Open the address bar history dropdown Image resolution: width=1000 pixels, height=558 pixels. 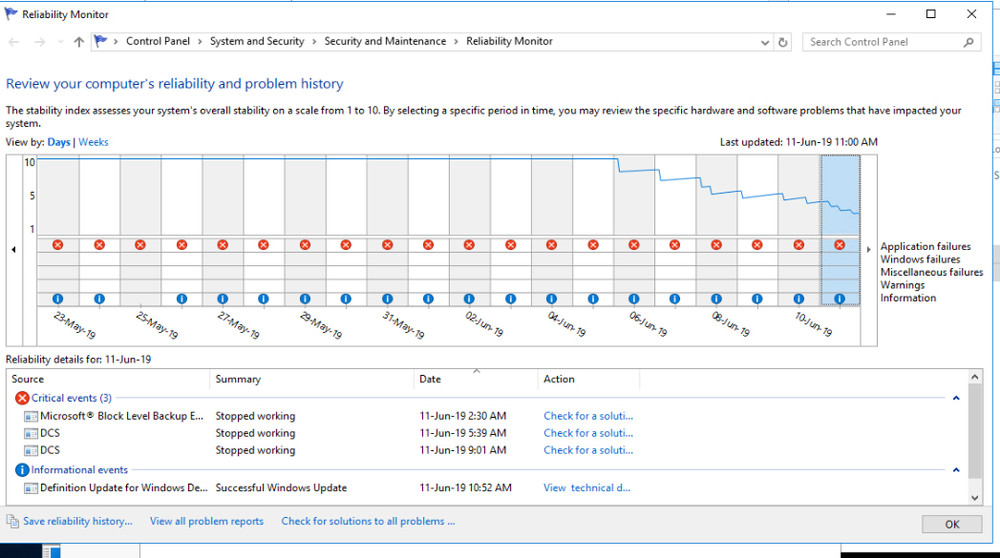coord(765,42)
